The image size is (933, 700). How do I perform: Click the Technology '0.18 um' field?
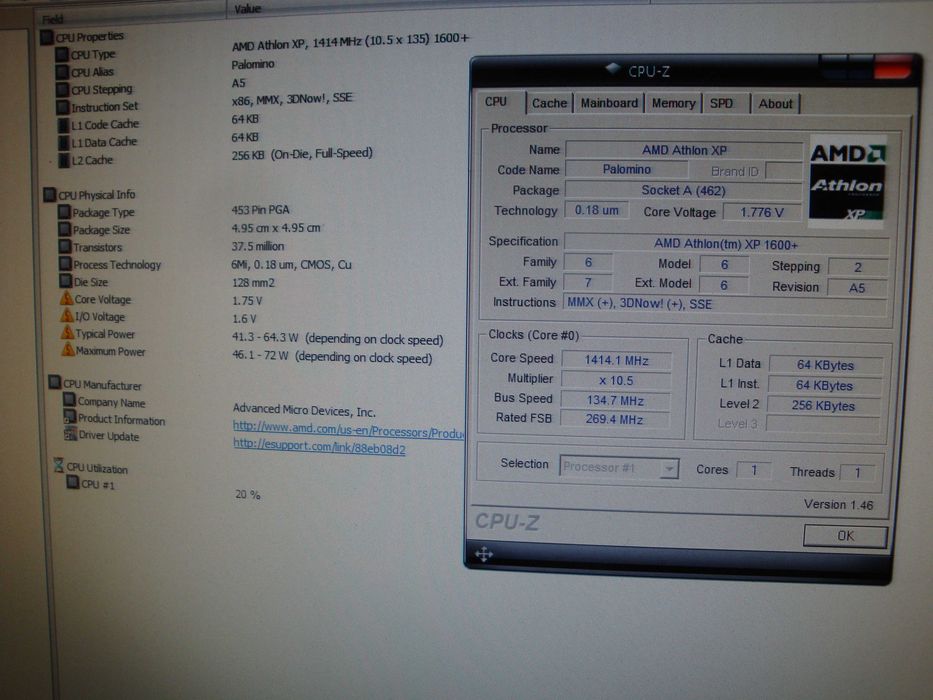point(596,210)
